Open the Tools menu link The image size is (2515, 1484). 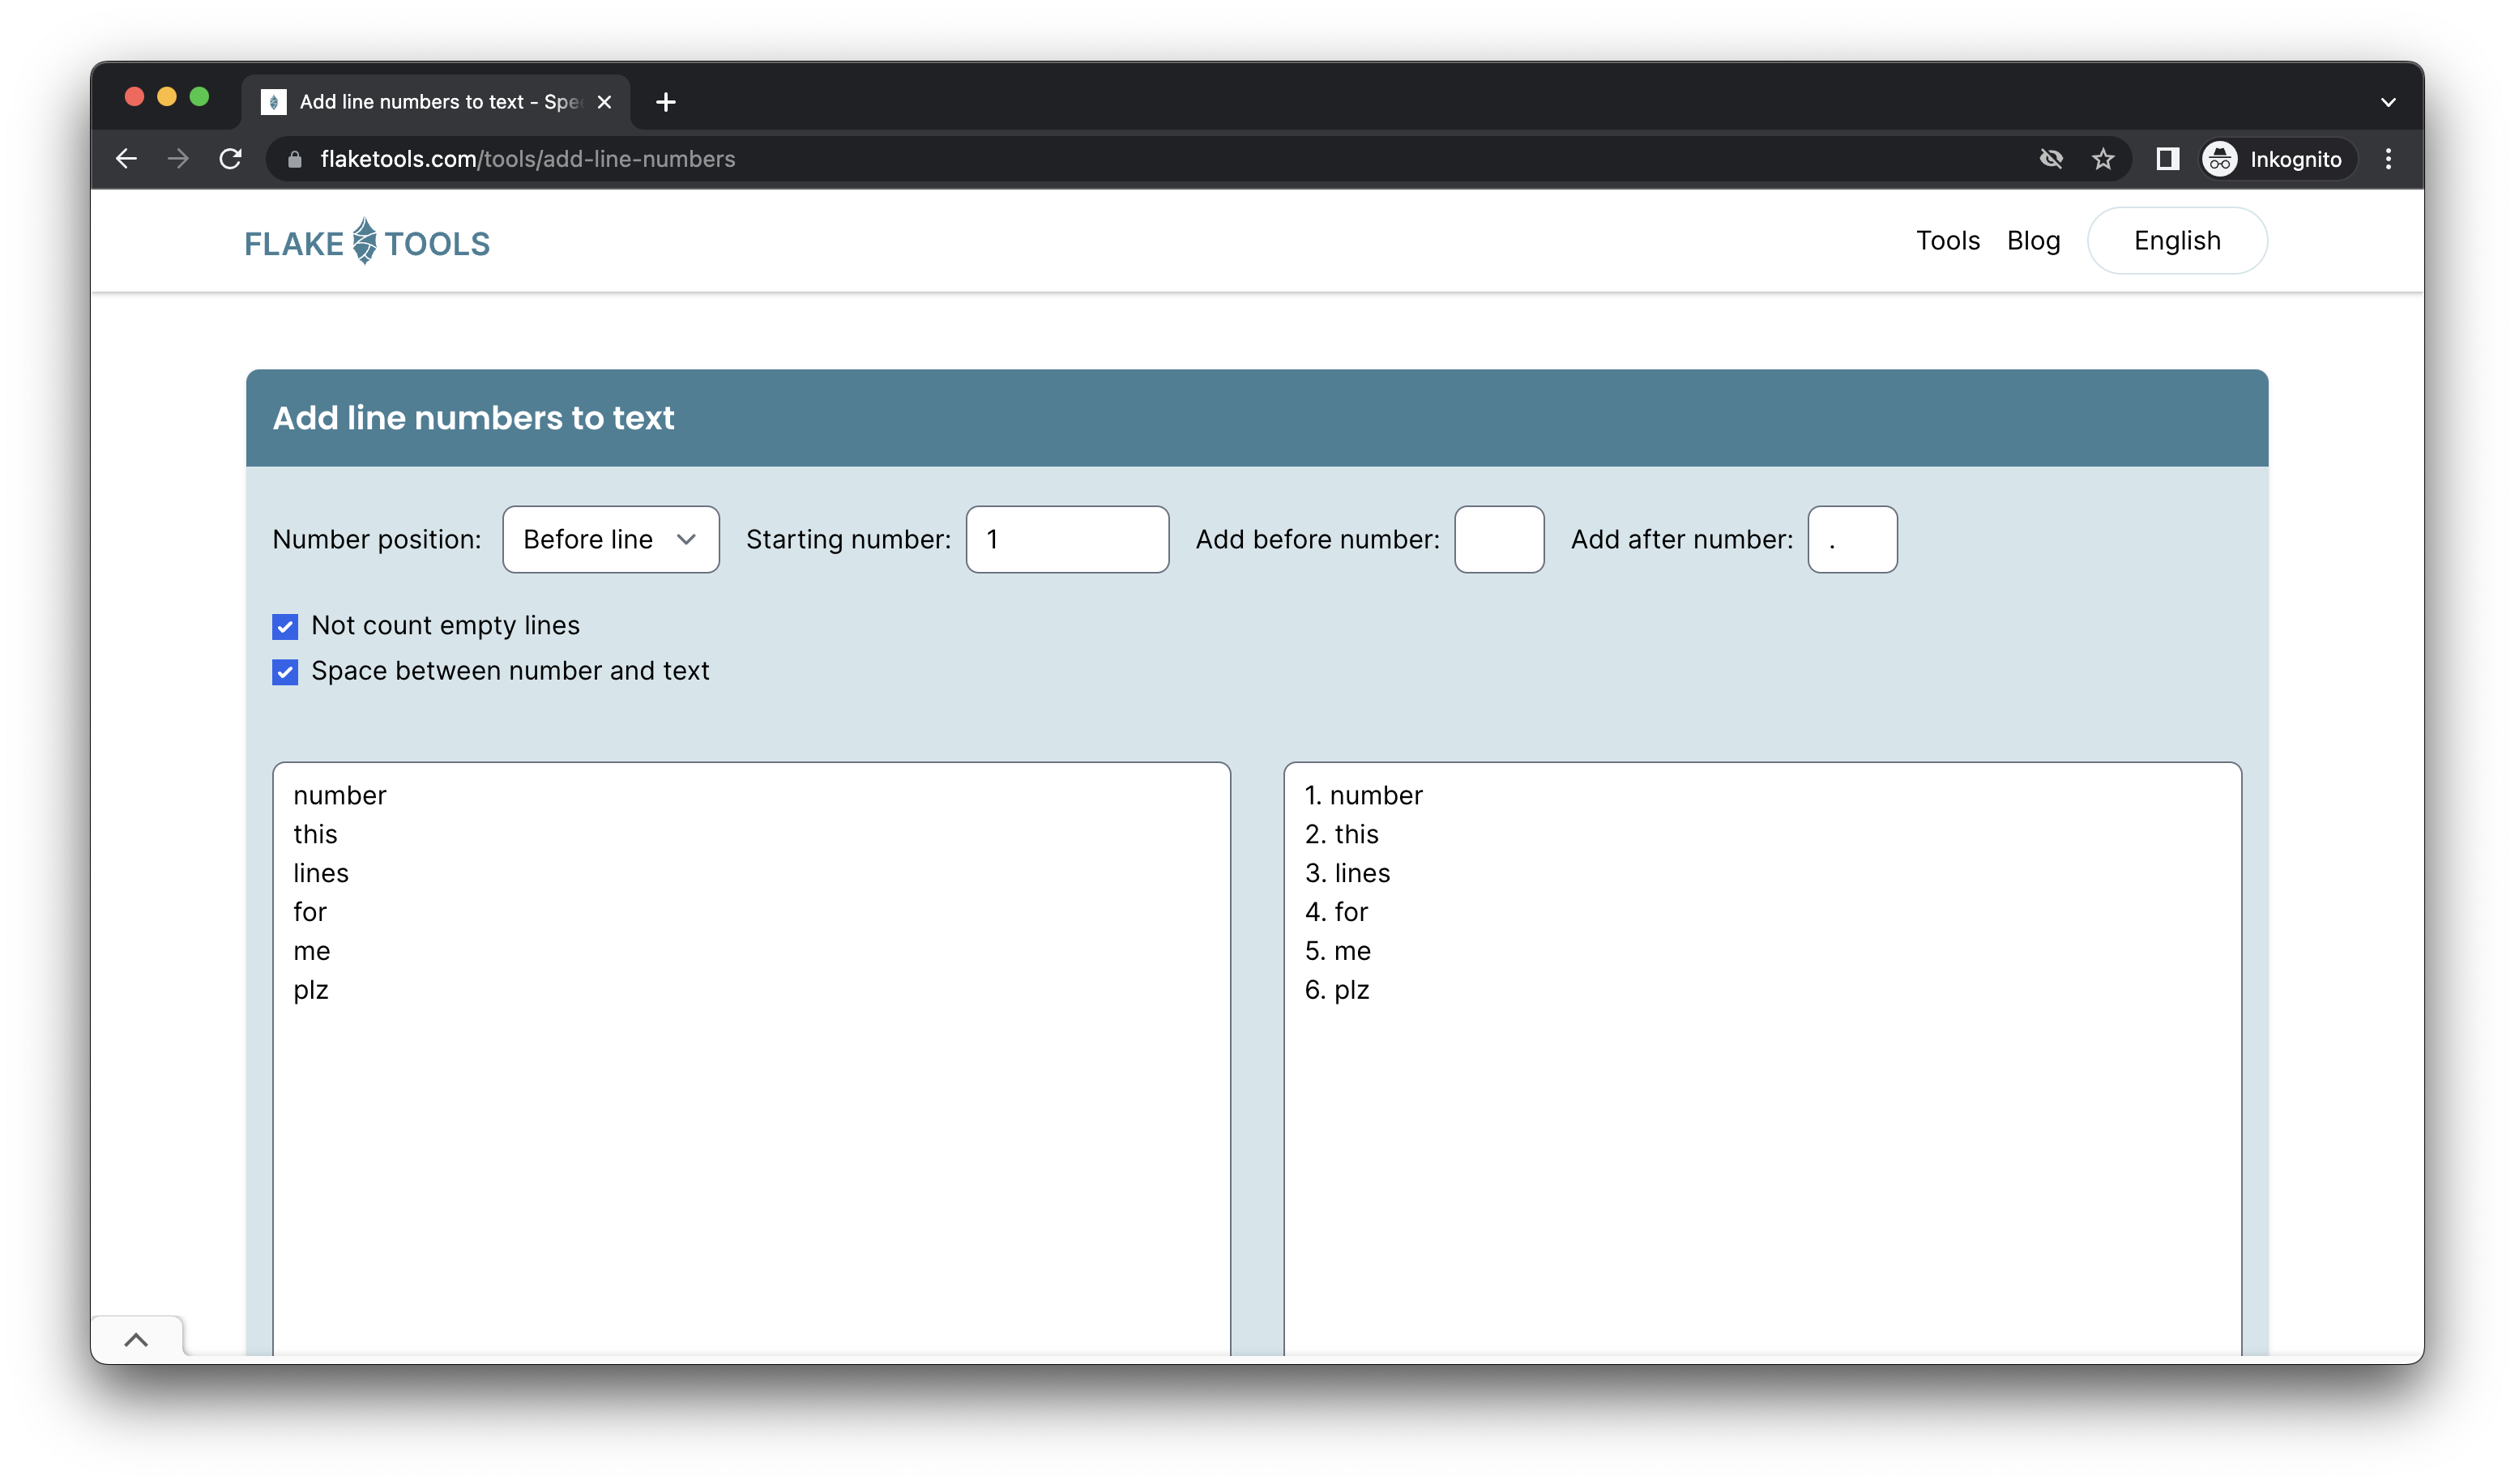[x=1947, y=241]
